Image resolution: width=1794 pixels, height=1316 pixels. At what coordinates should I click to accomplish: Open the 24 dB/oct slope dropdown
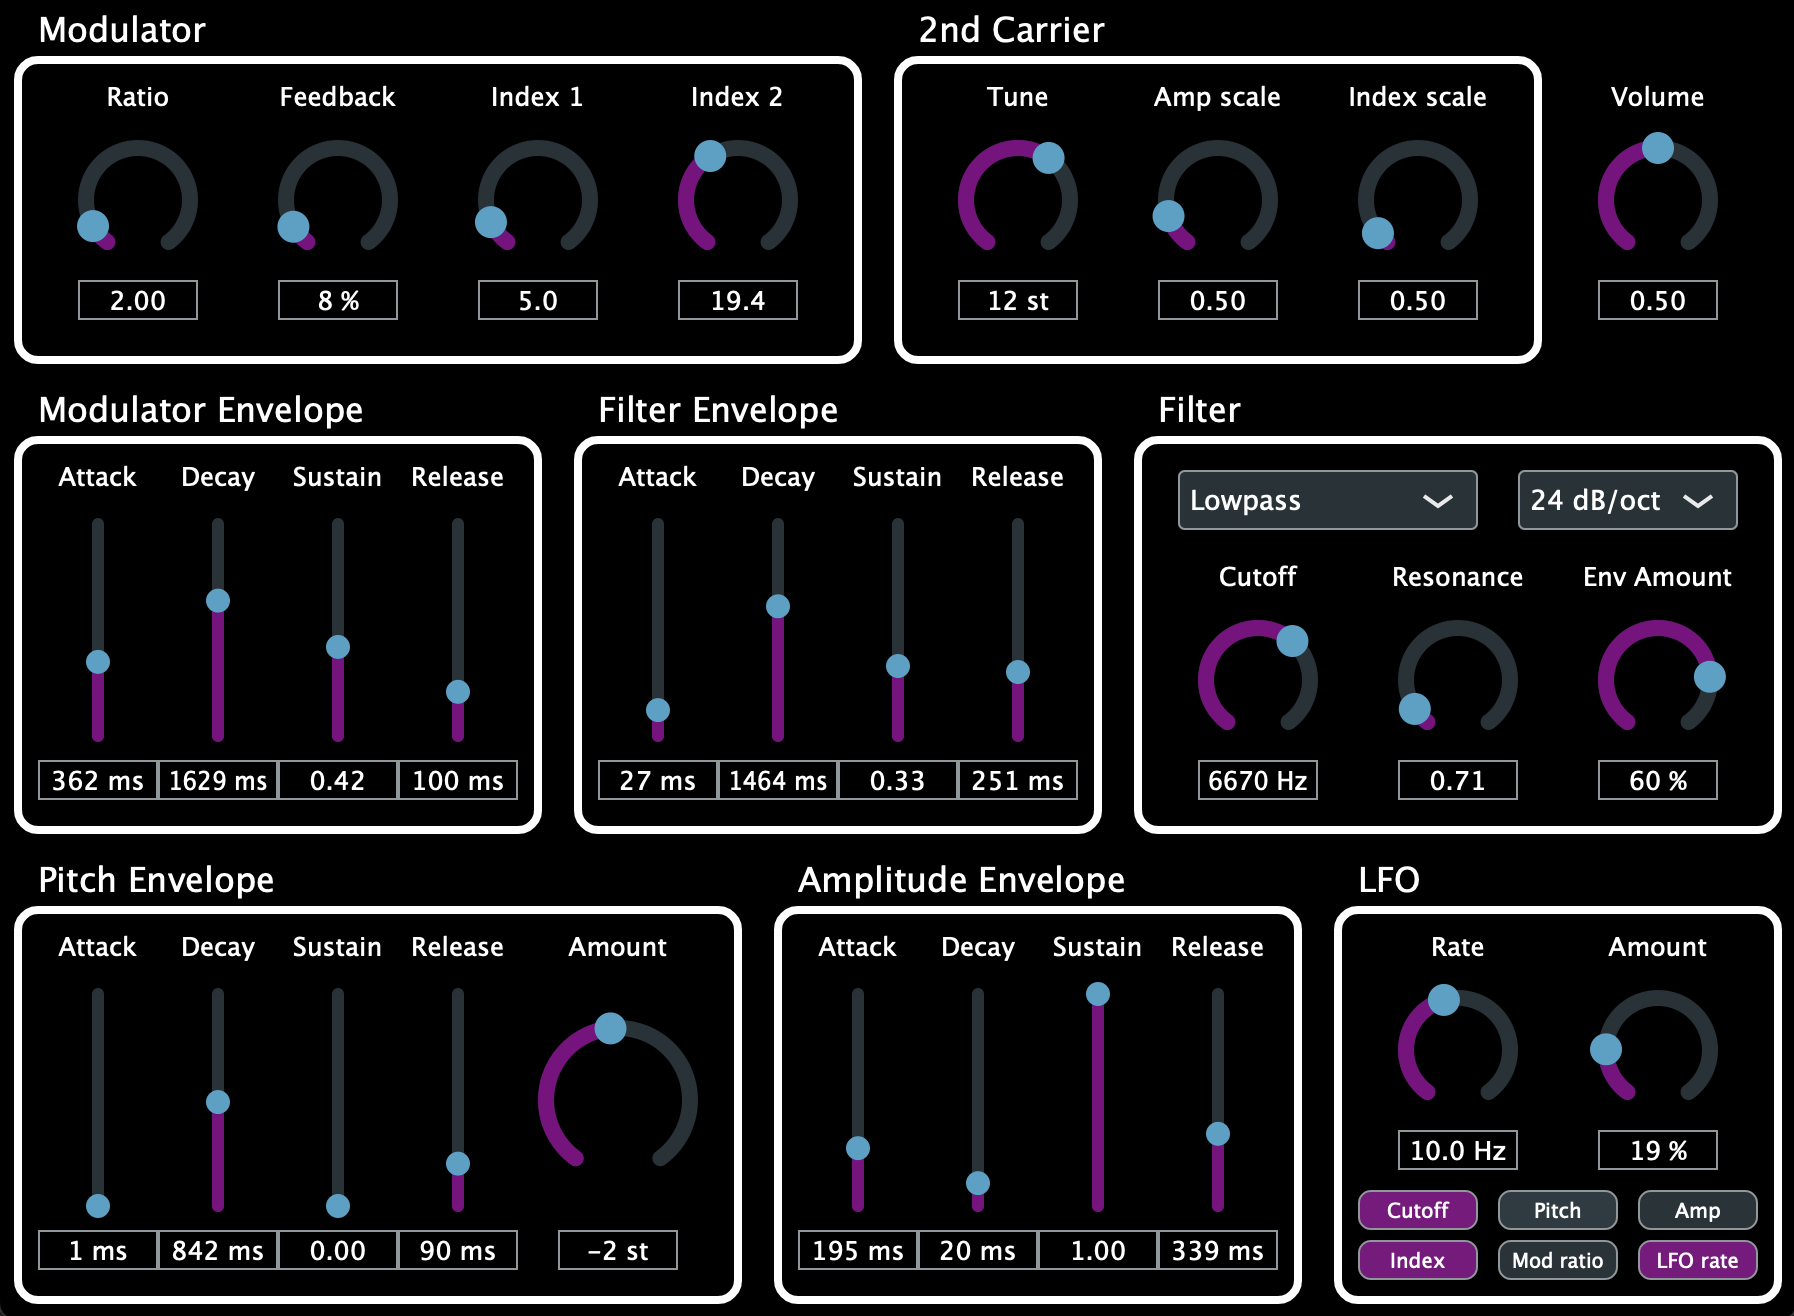pyautogui.click(x=1626, y=500)
